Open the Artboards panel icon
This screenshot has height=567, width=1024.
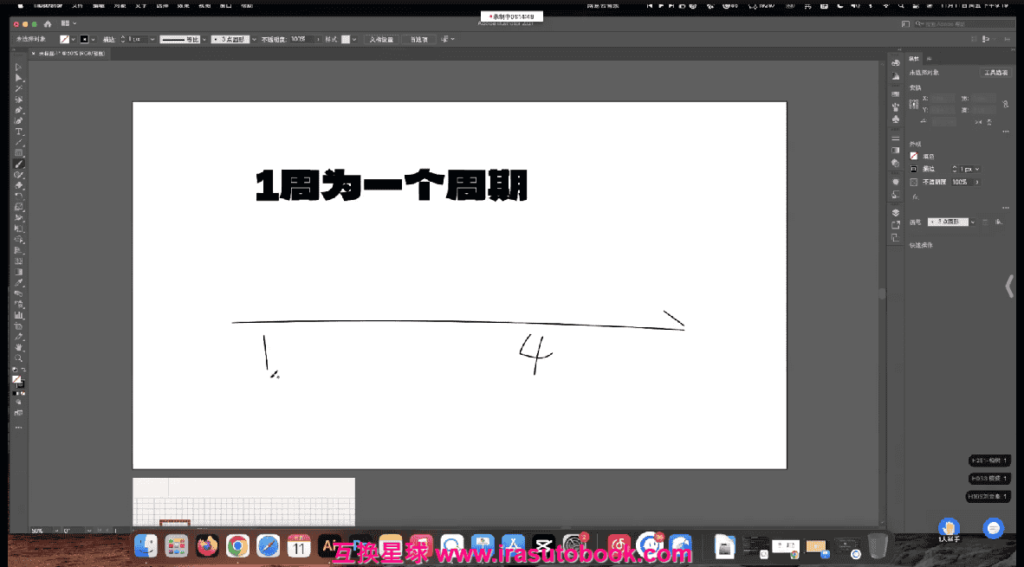[895, 237]
